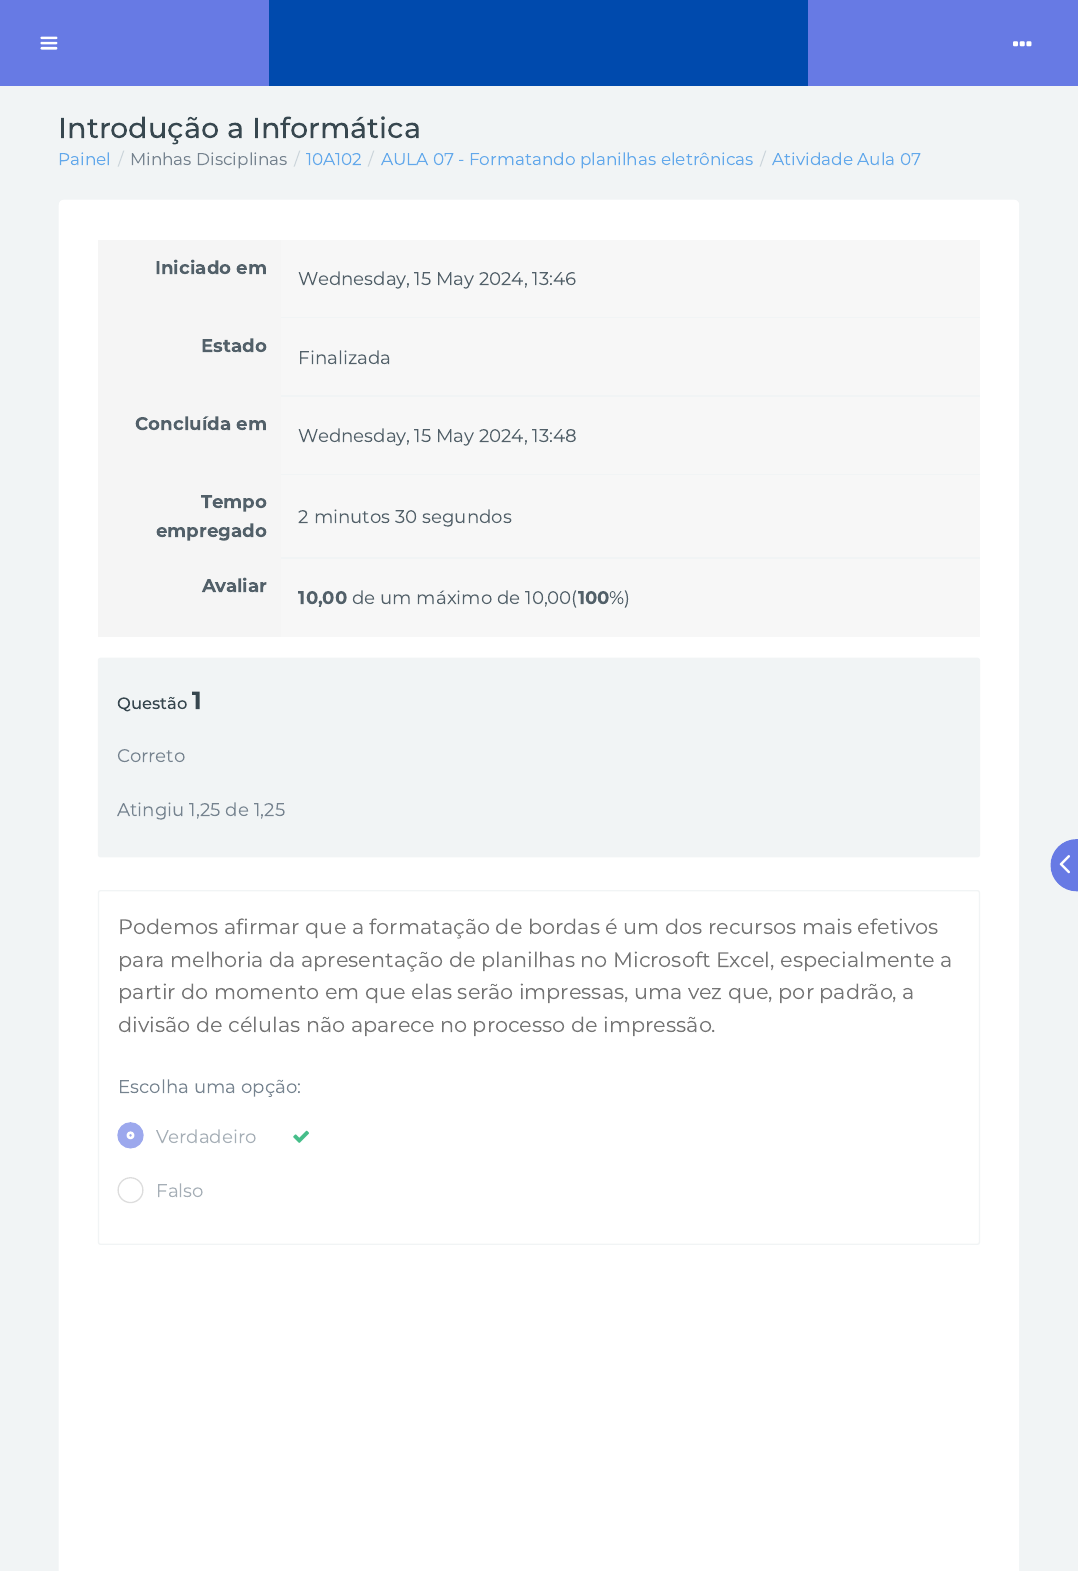
Task: Select the Verdadeiro radio option
Action: click(130, 1136)
